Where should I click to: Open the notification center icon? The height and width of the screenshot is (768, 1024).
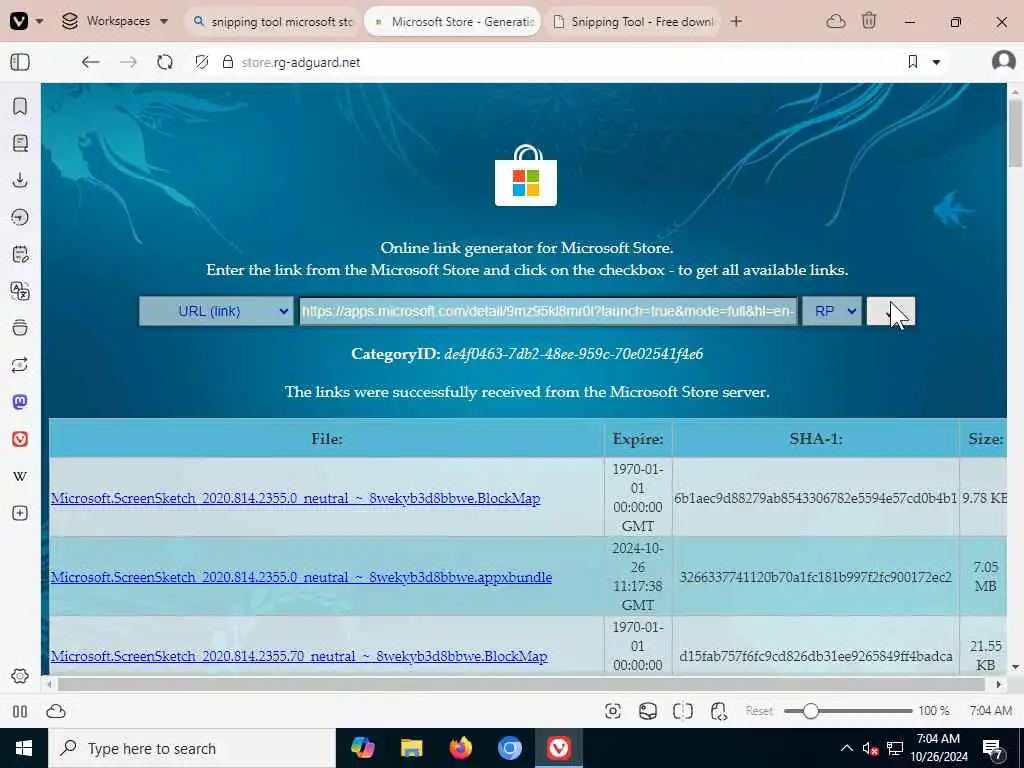point(993,749)
